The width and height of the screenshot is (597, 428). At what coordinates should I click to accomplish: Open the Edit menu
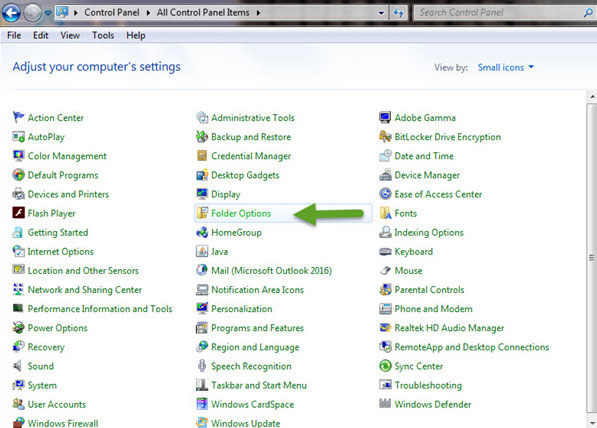coord(40,35)
